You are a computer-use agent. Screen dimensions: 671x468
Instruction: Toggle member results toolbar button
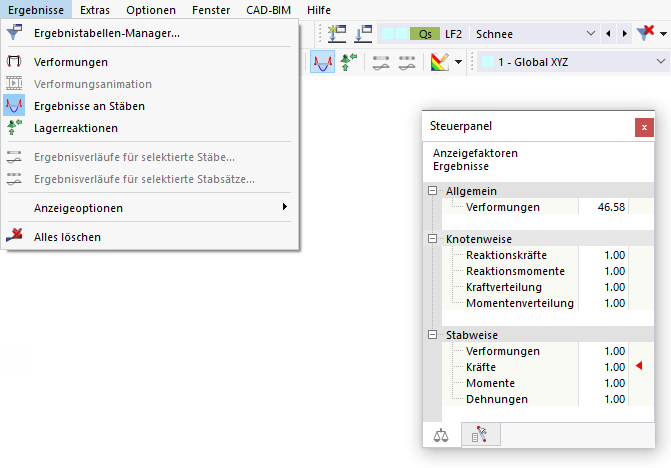(x=322, y=62)
